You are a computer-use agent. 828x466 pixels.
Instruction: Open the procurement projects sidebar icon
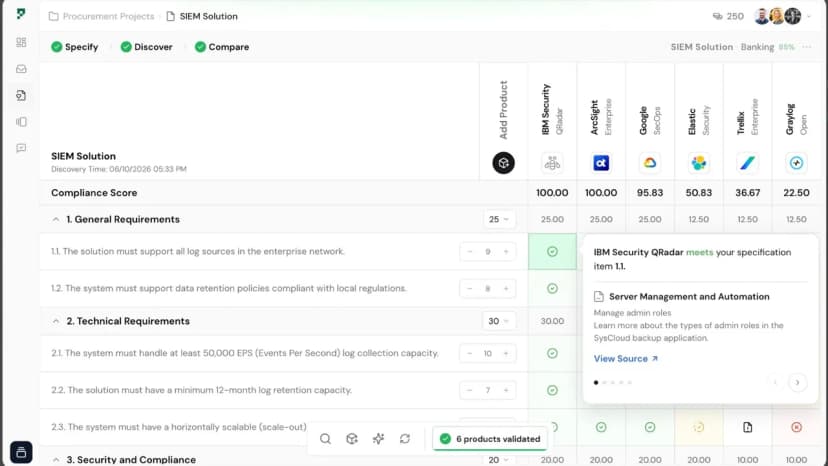pyautogui.click(x=21, y=95)
